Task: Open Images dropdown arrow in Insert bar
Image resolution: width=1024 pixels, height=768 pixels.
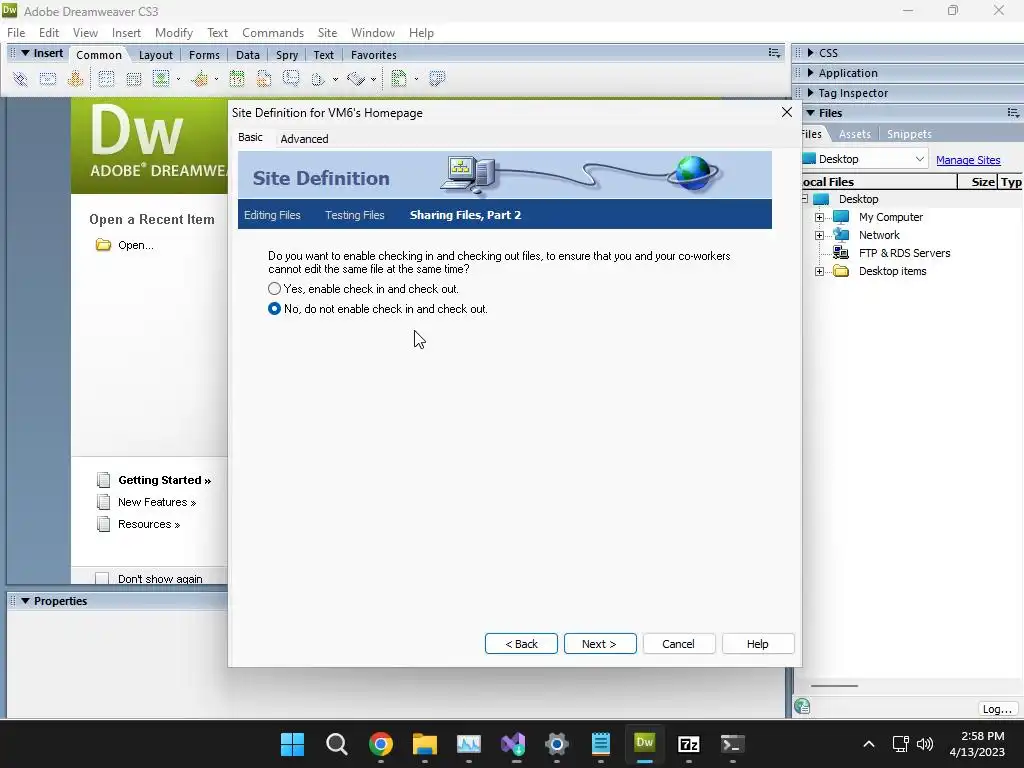Action: tap(178, 80)
